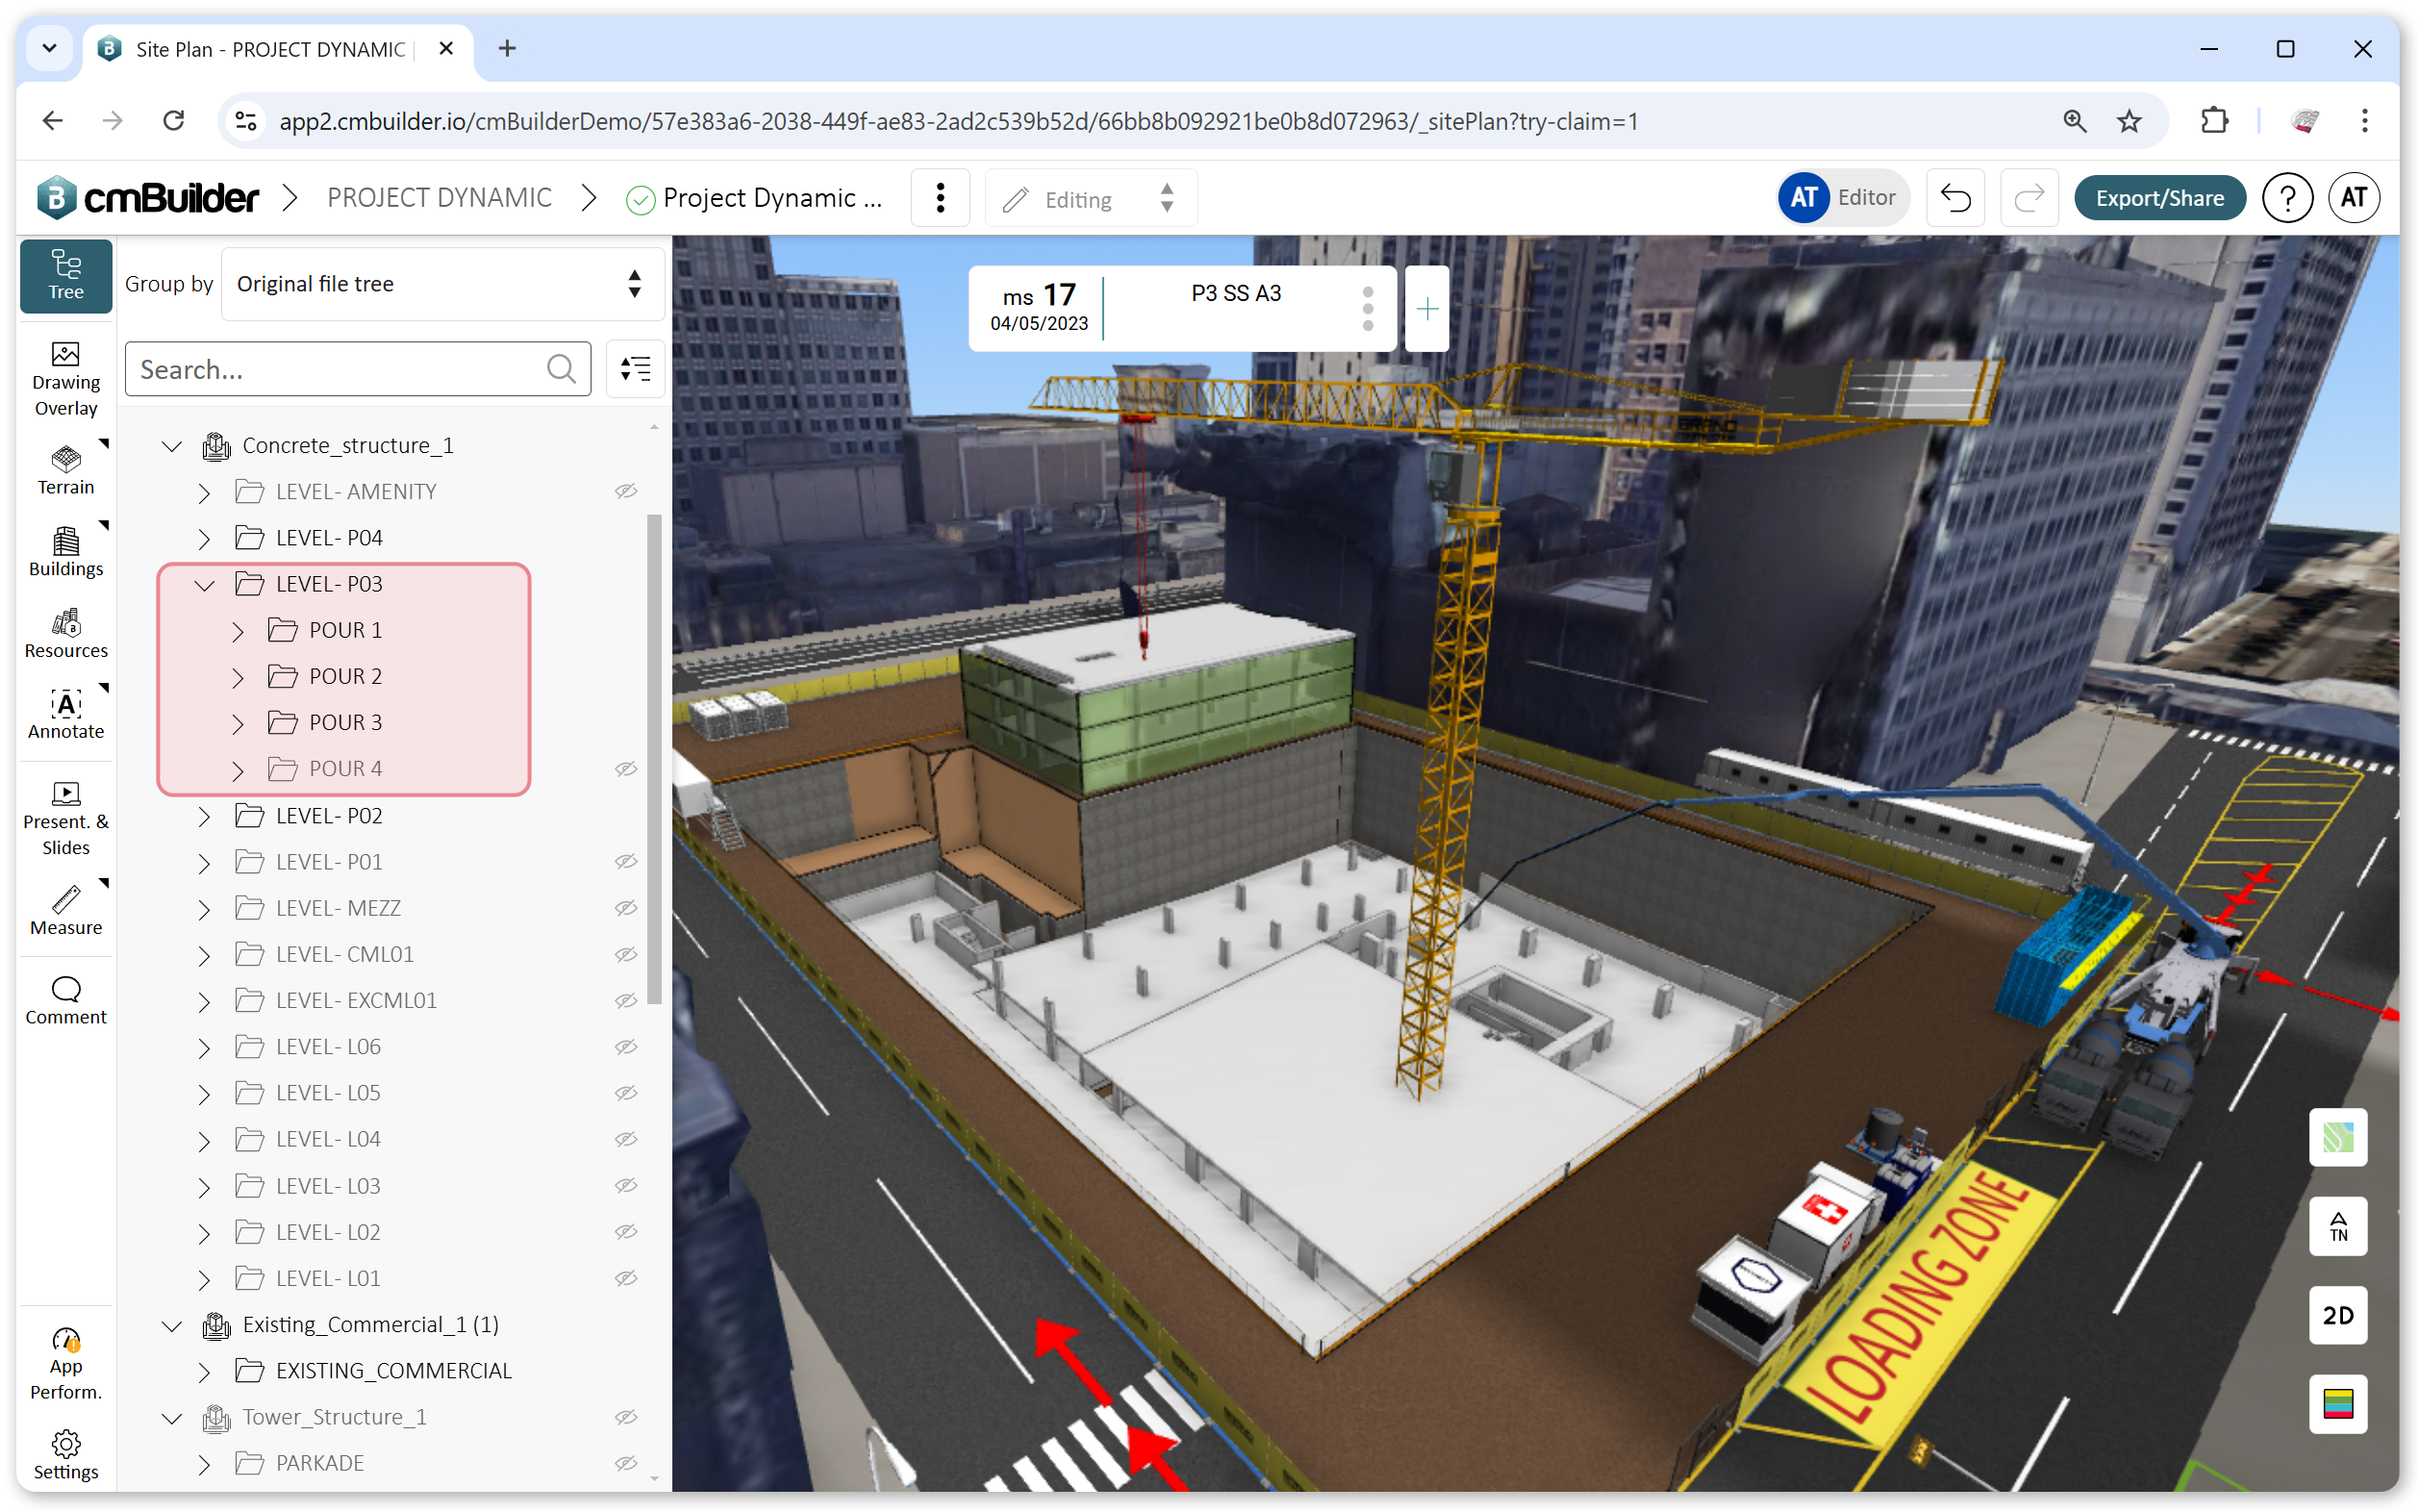The image size is (2418, 1512).
Task: Open tree filter list options icon
Action: (x=635, y=369)
